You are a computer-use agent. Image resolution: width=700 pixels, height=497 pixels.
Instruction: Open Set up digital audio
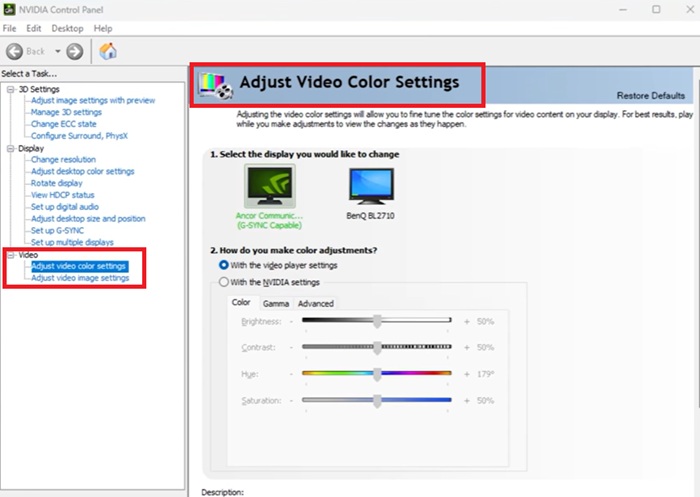point(65,207)
